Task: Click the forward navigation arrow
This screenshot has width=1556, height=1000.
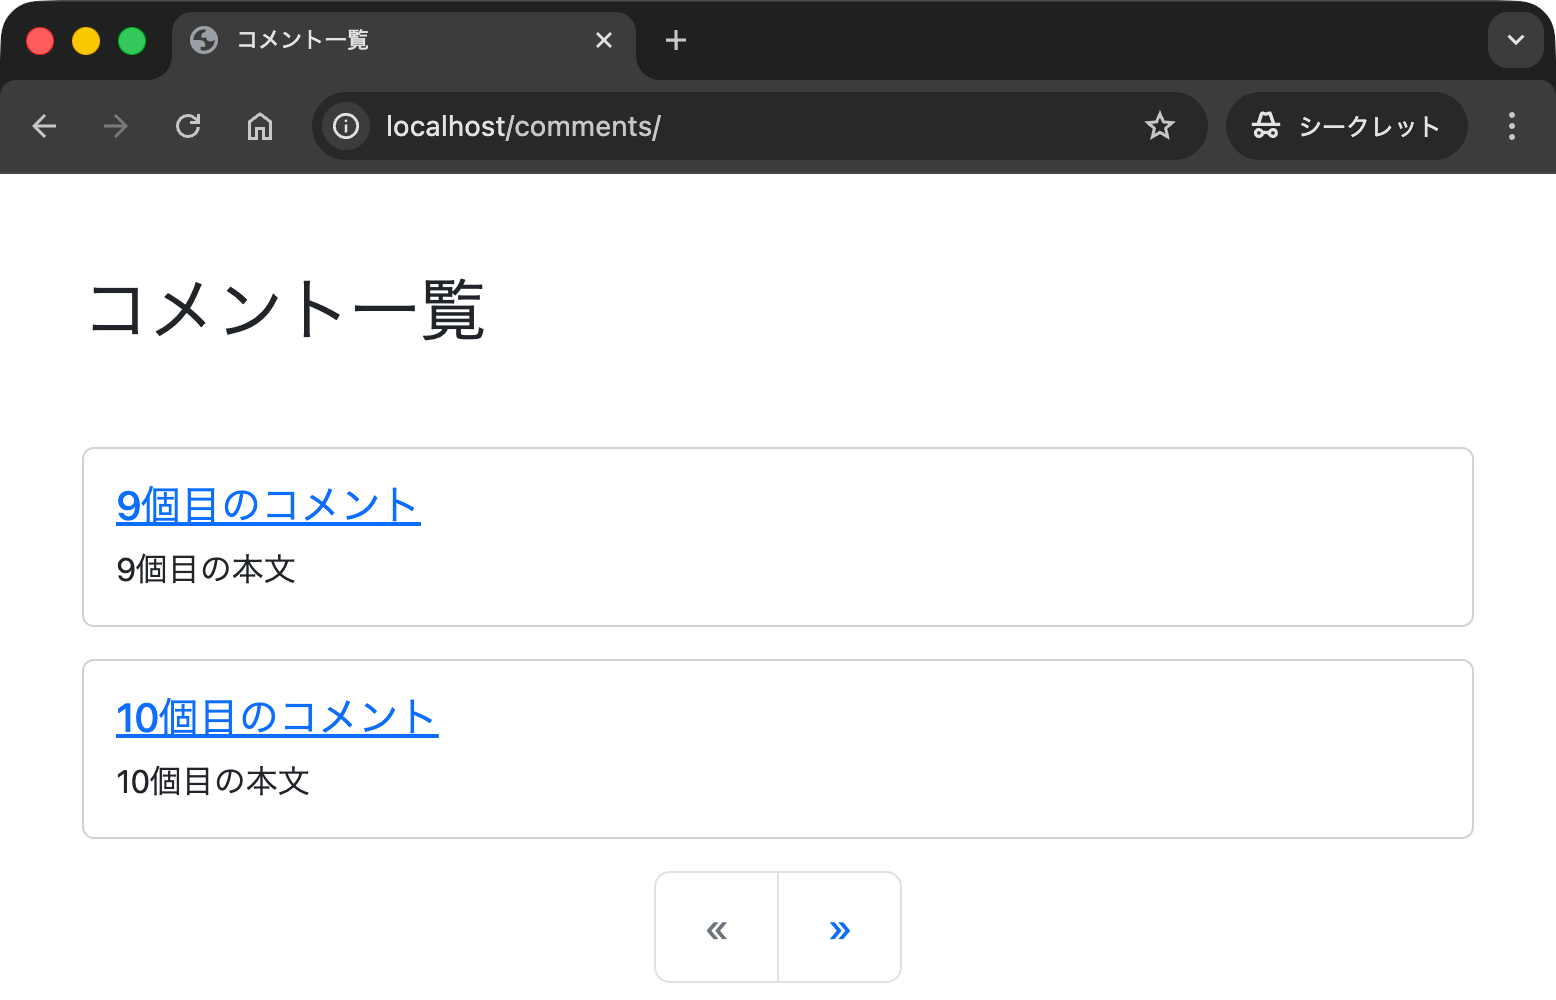Action: (x=116, y=126)
